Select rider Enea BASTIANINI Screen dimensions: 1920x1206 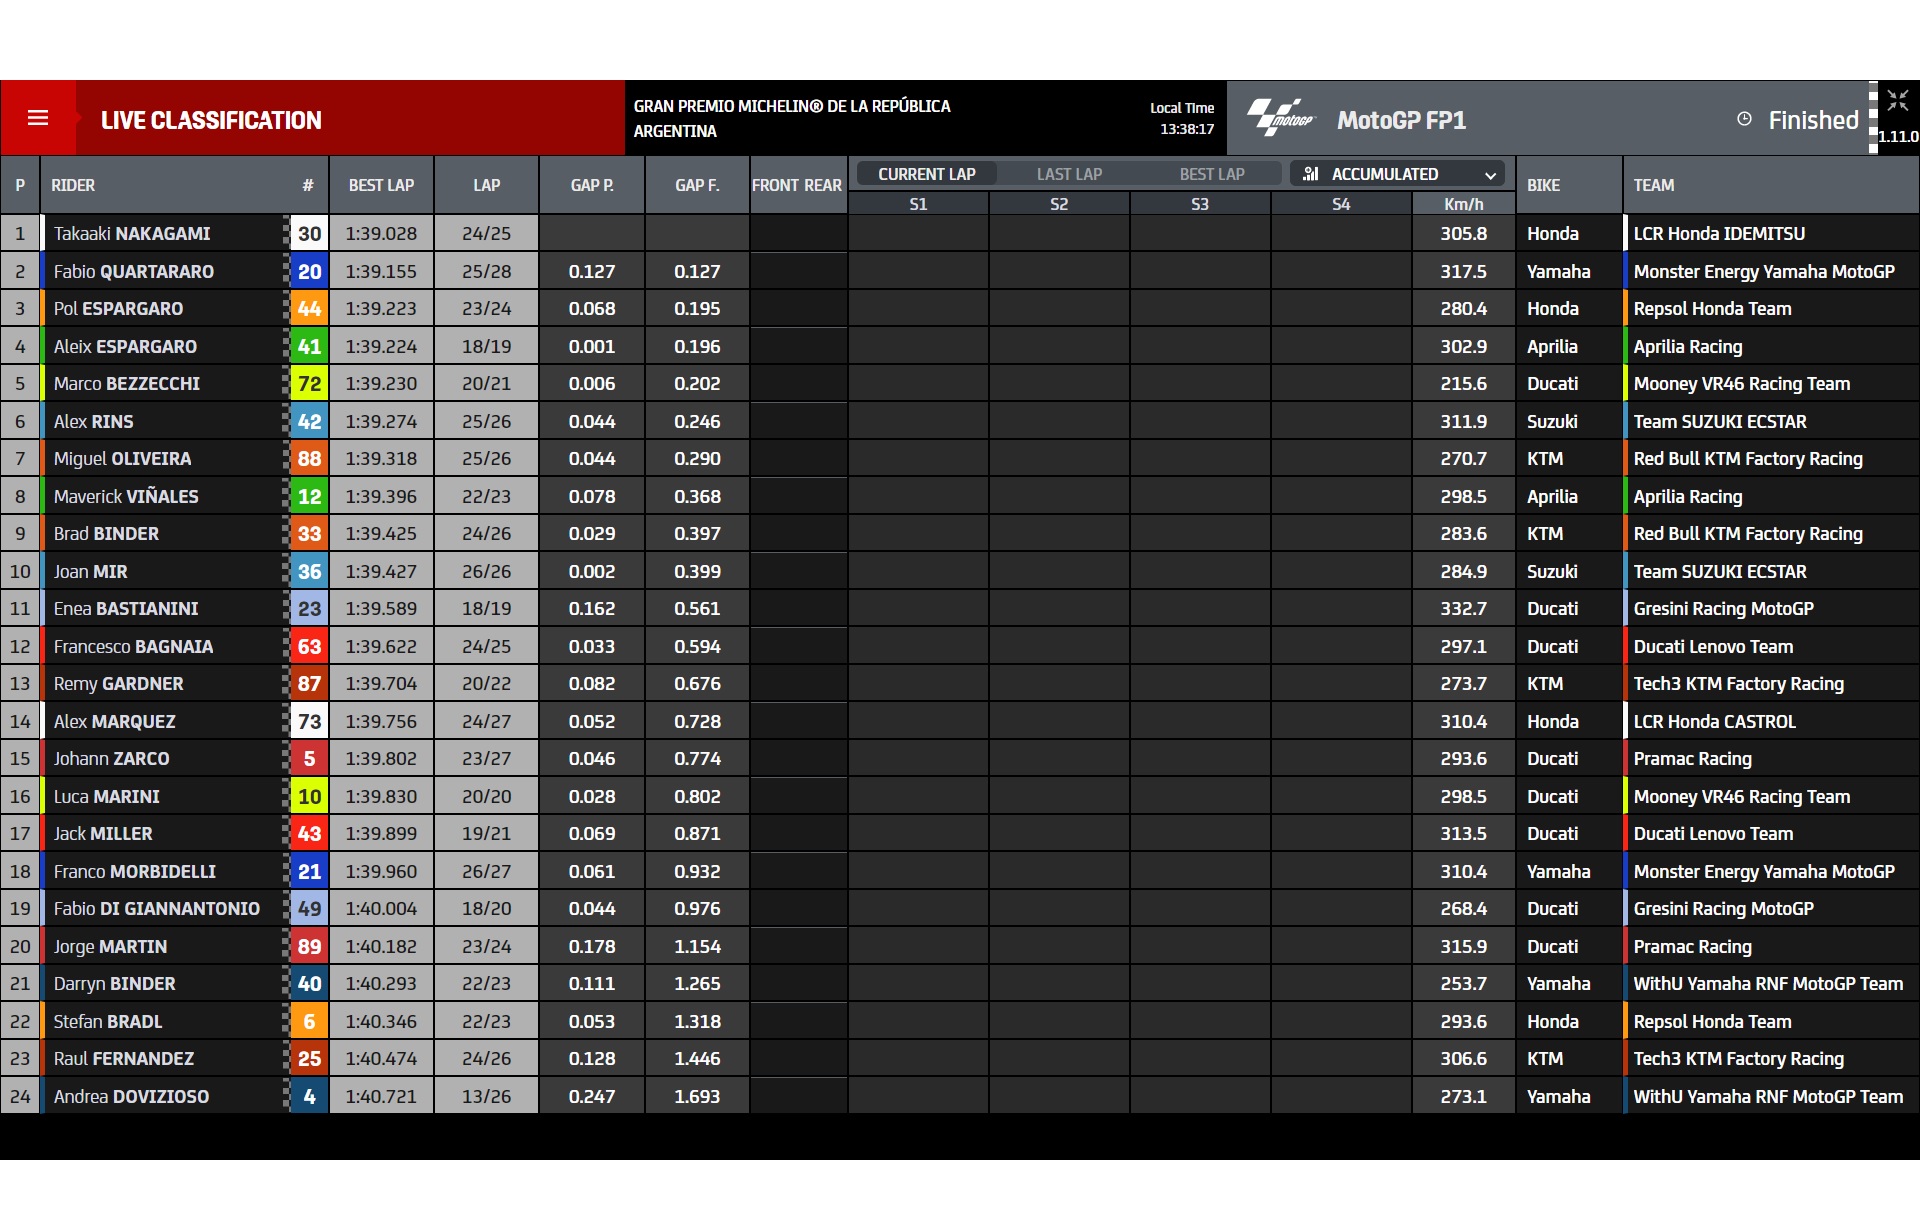[x=126, y=608]
